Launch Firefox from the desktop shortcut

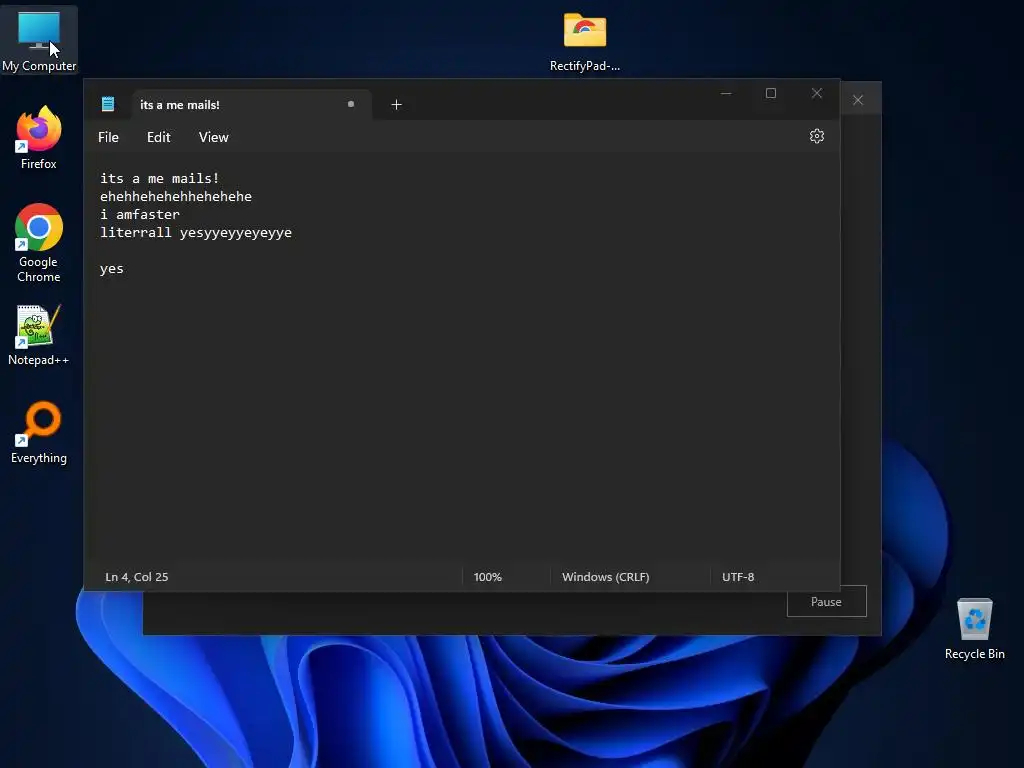point(39,138)
